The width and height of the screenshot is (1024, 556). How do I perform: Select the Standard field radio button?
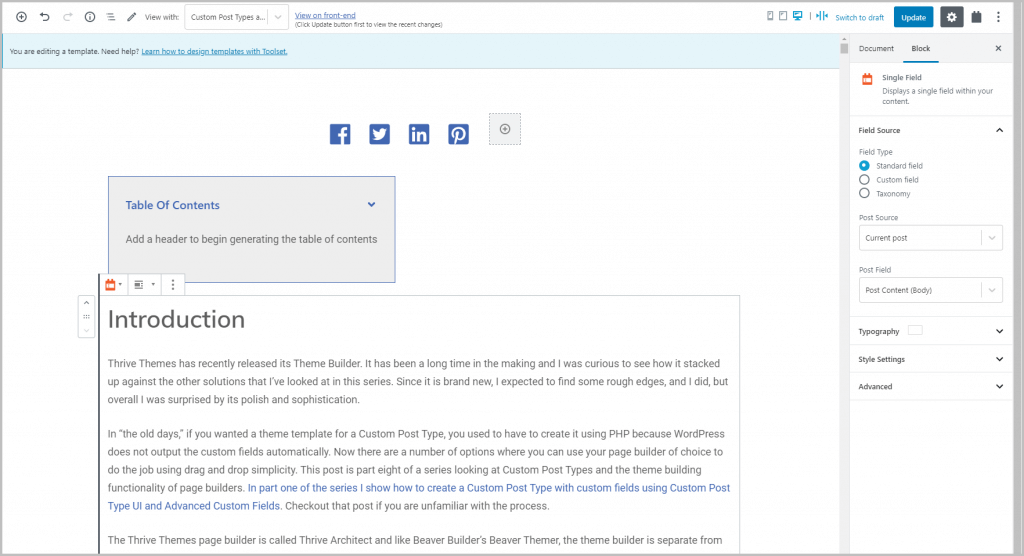coord(864,165)
